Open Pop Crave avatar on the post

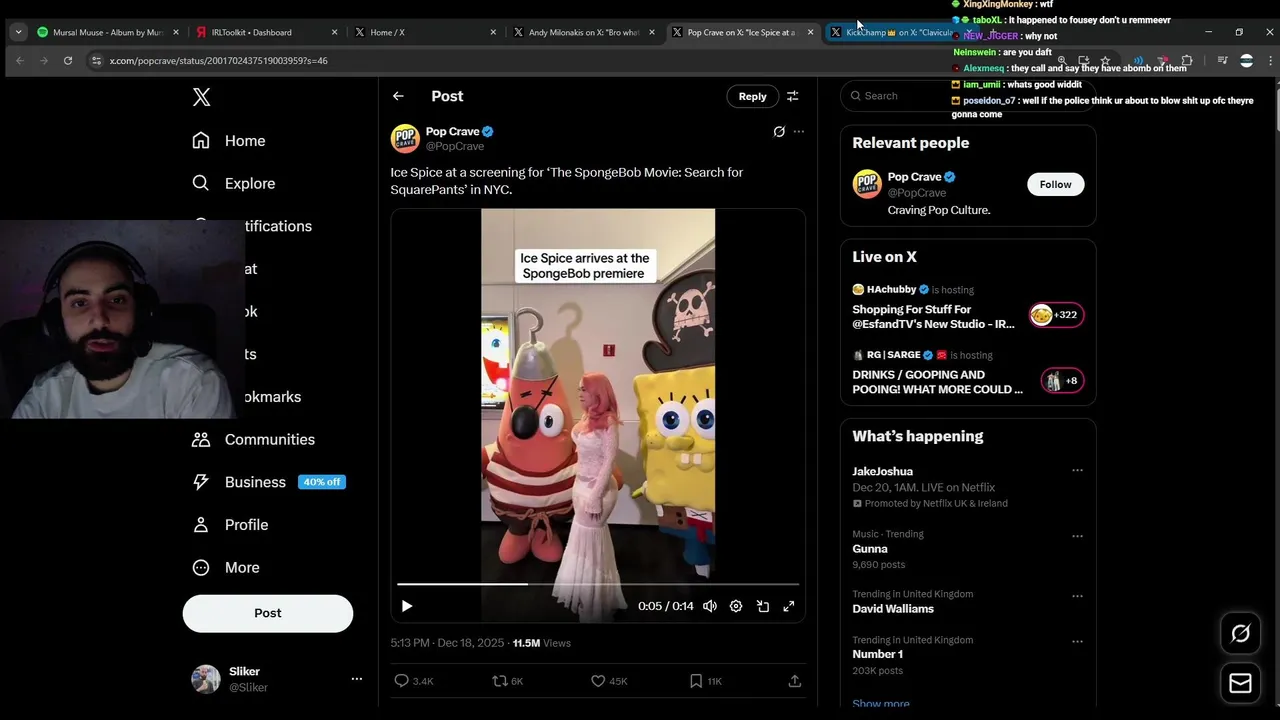click(405, 138)
